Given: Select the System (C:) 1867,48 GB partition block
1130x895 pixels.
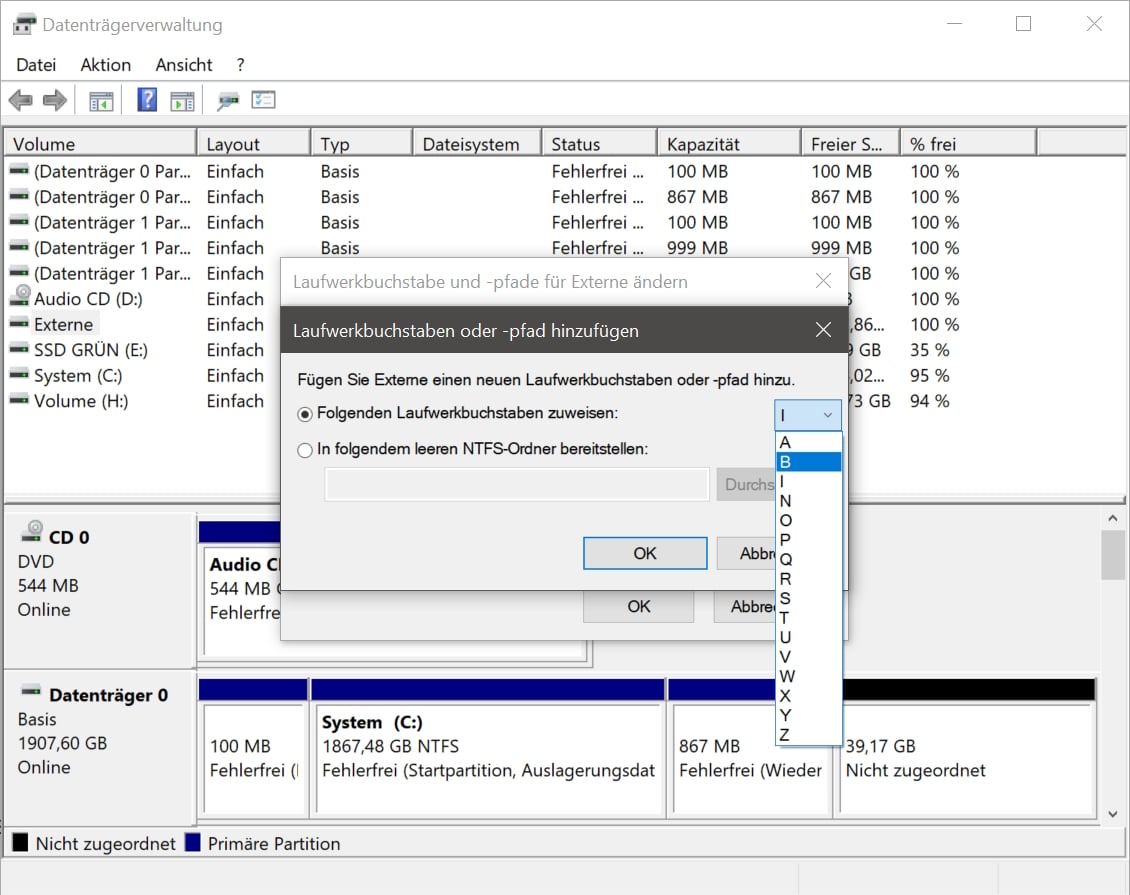Looking at the screenshot, I should (x=488, y=747).
